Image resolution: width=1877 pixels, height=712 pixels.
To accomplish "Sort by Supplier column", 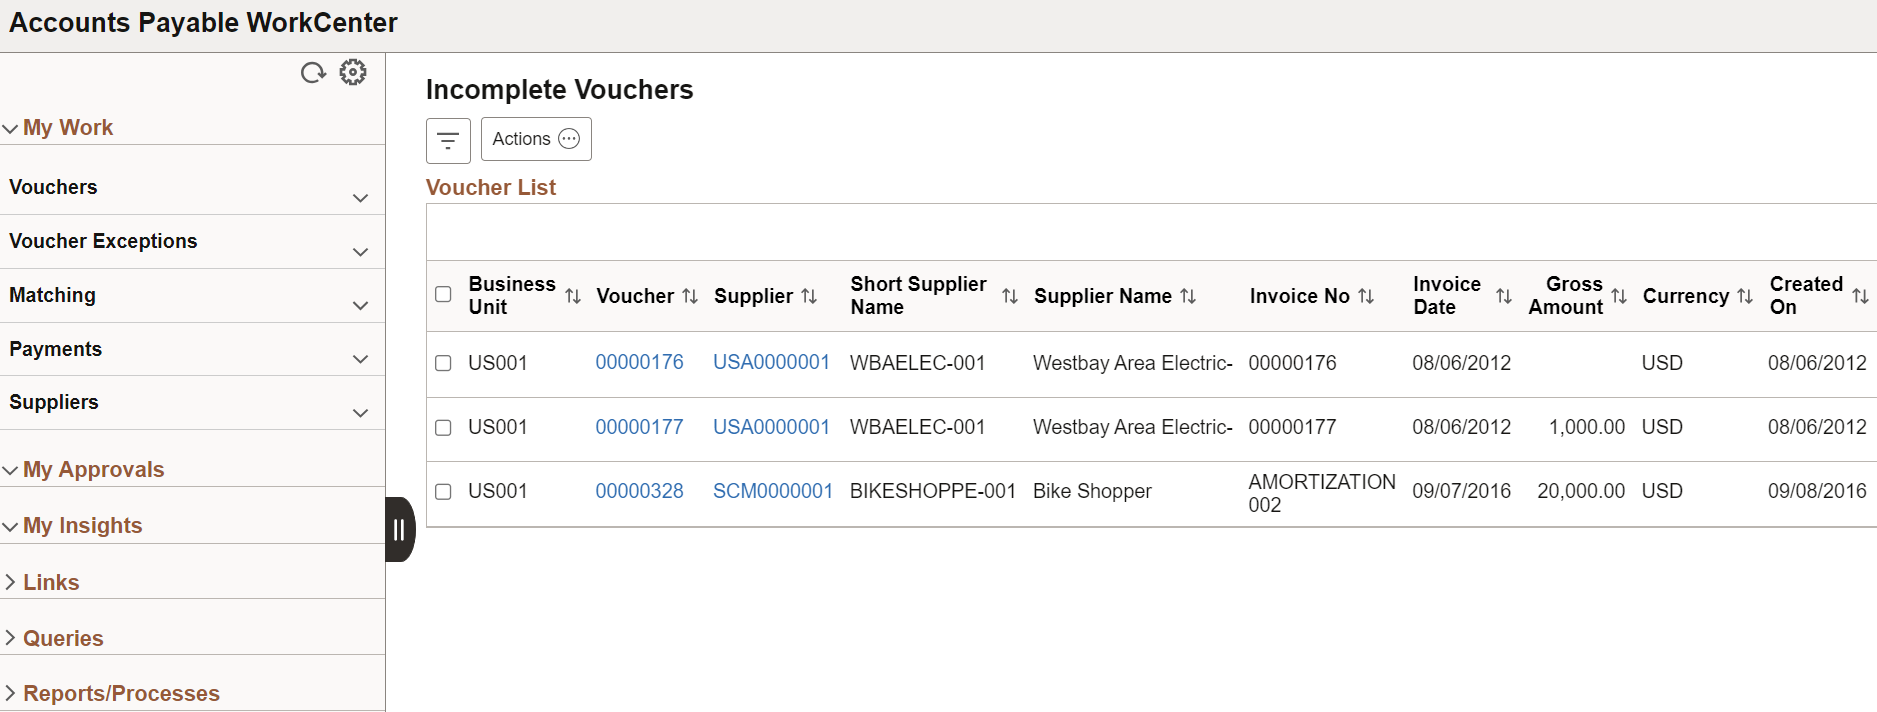I will 809,296.
